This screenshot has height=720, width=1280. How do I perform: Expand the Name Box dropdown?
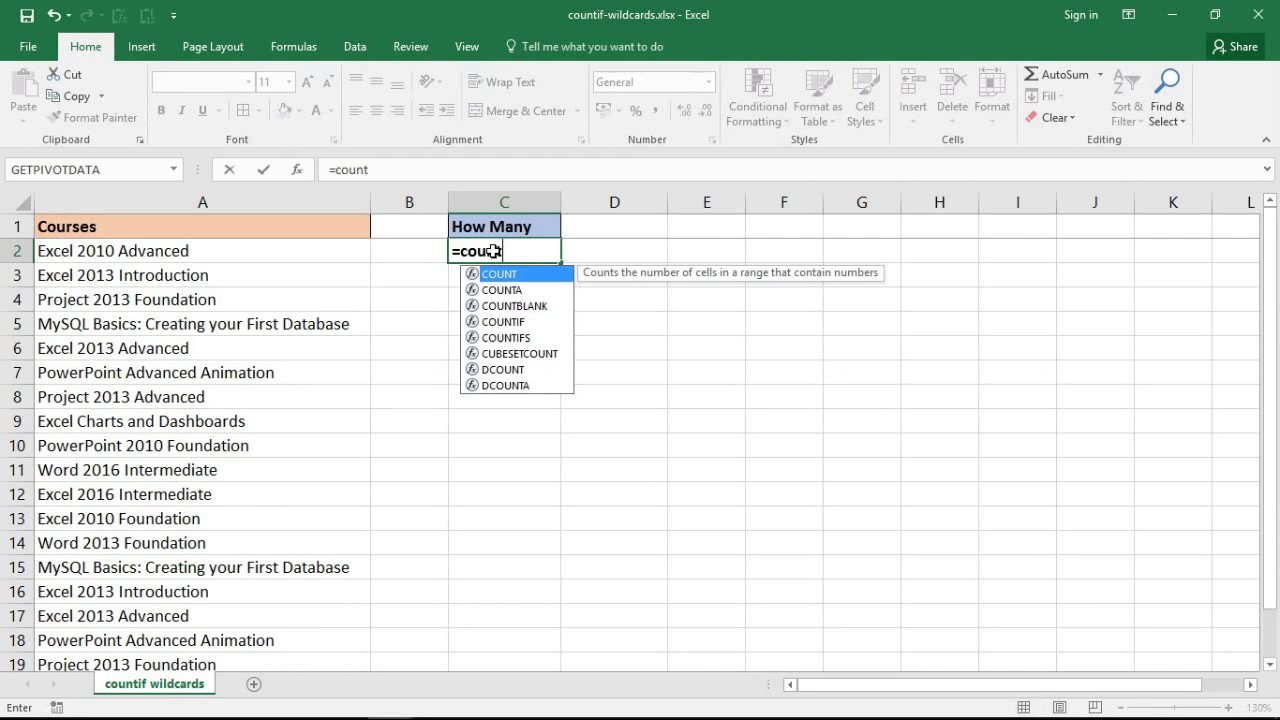pos(173,170)
